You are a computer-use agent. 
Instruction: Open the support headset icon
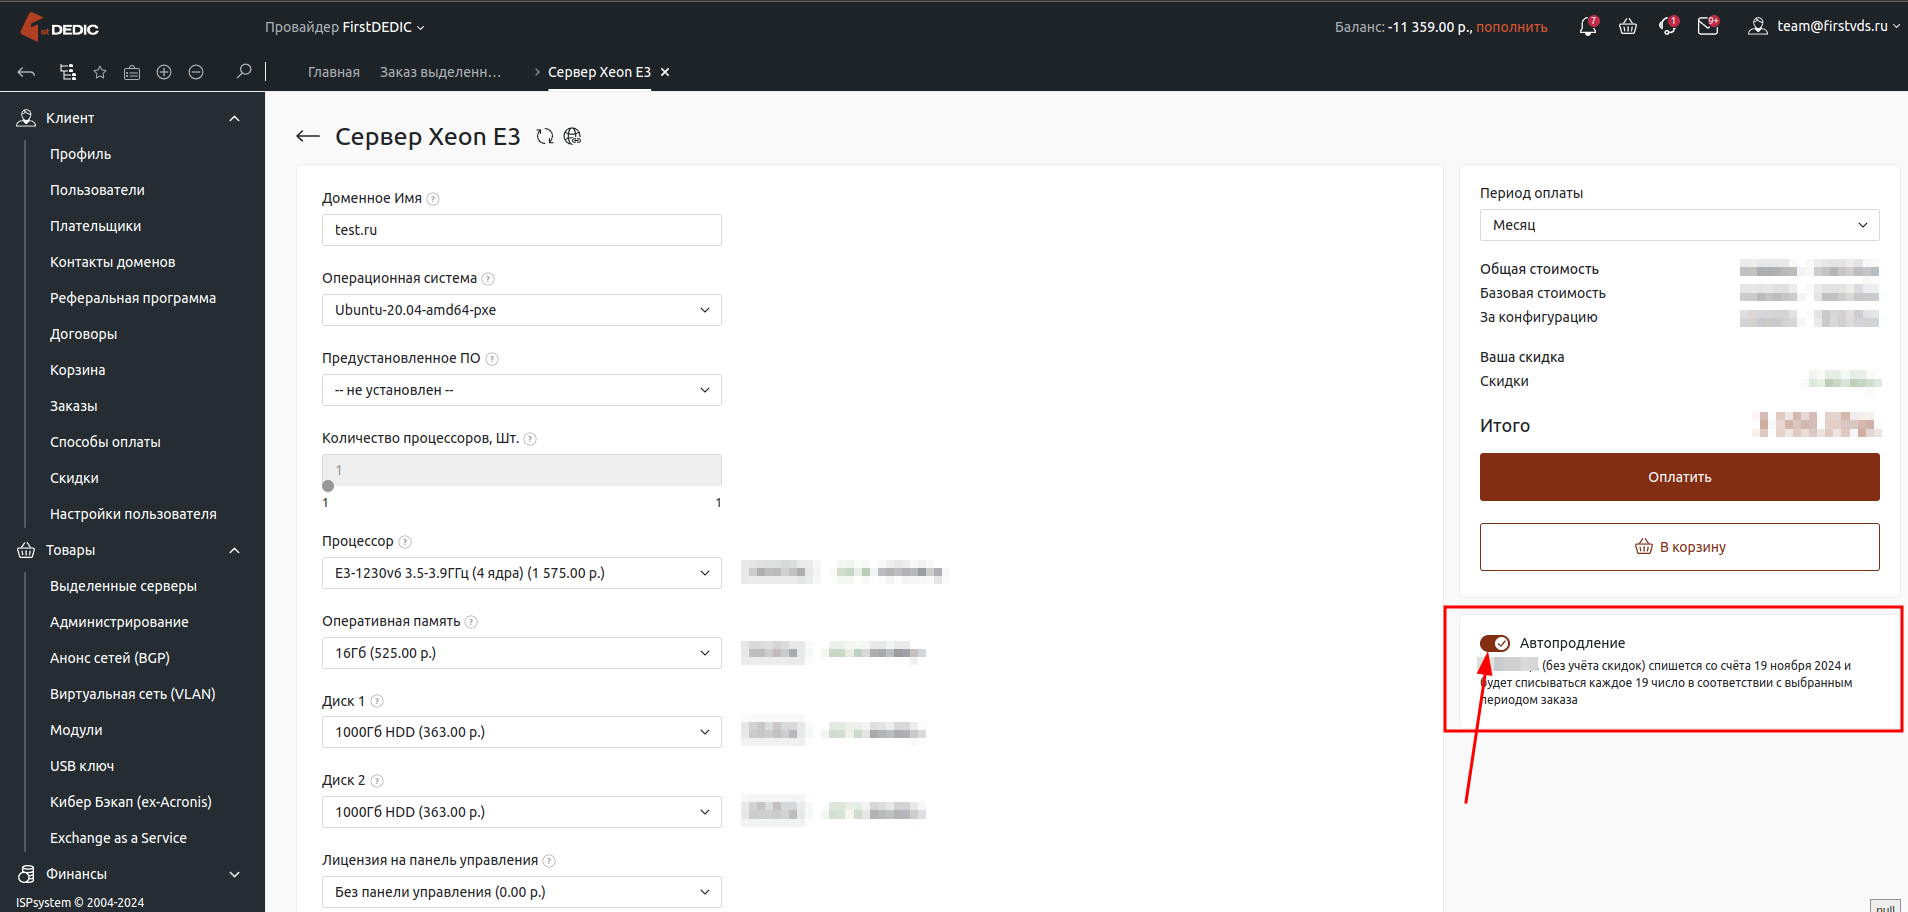pos(1668,27)
